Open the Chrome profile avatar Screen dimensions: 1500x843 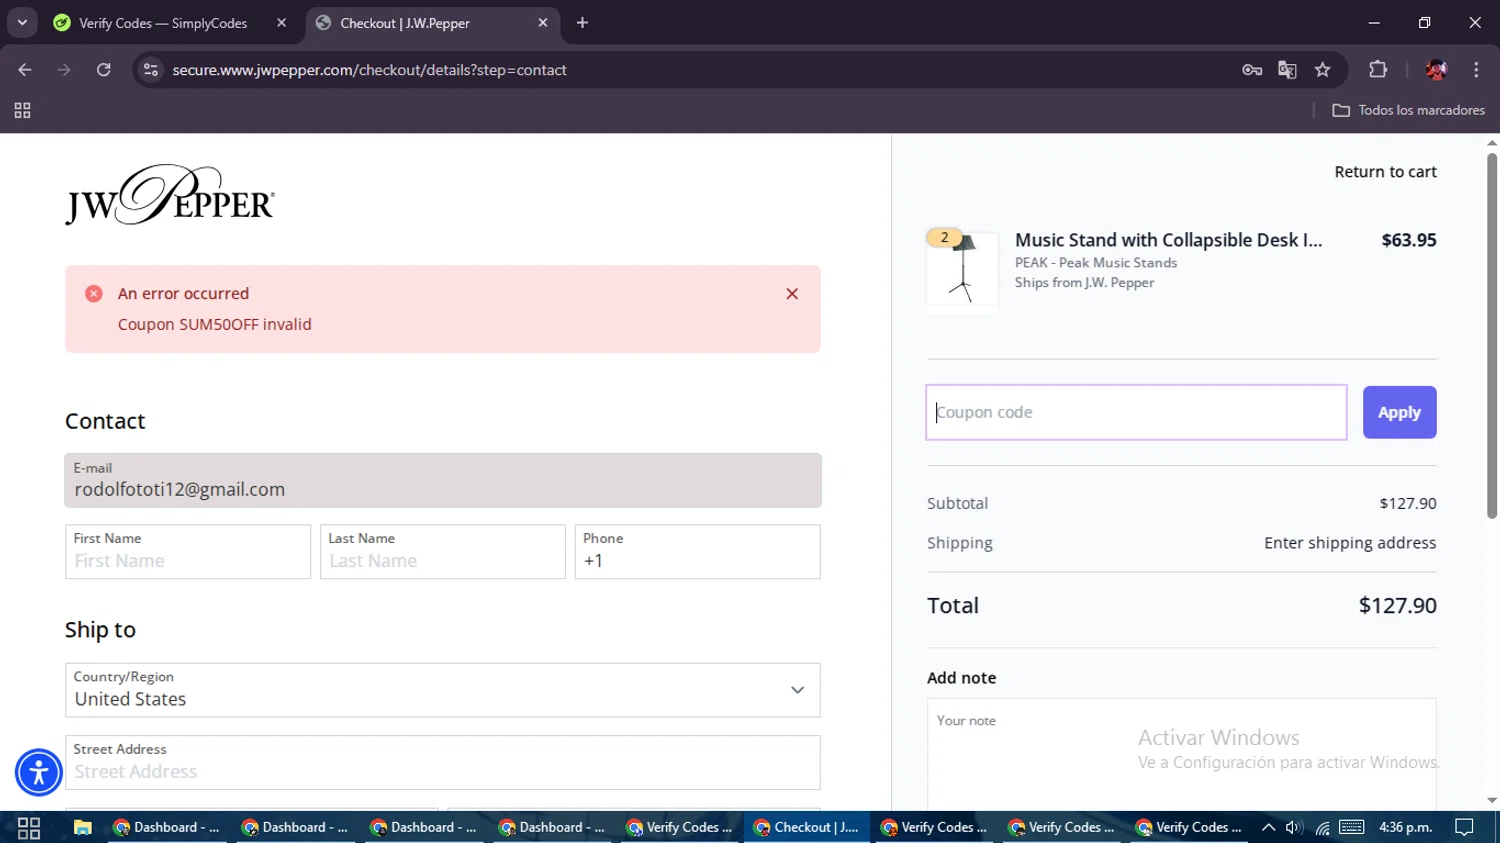coord(1436,70)
